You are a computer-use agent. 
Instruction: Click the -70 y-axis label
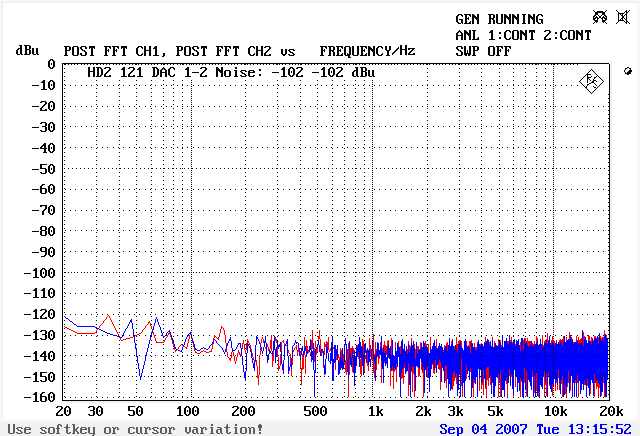[43, 210]
